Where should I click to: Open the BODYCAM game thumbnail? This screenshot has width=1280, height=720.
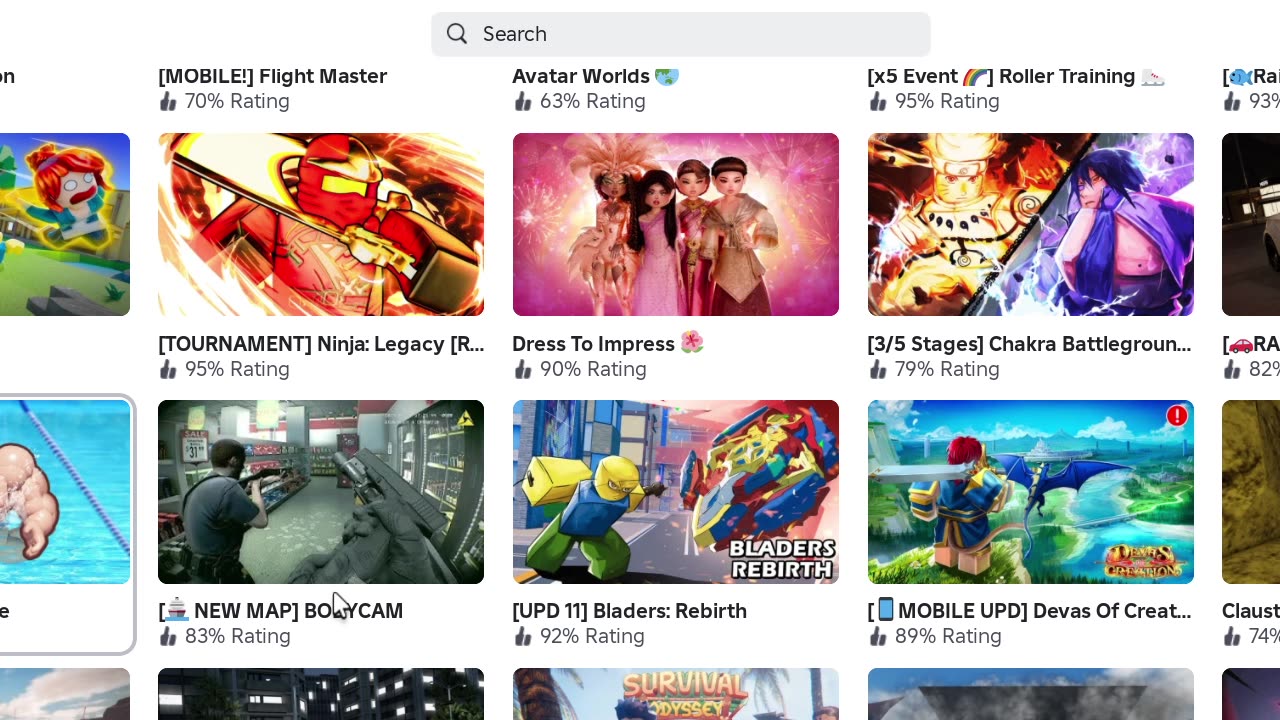coord(321,492)
